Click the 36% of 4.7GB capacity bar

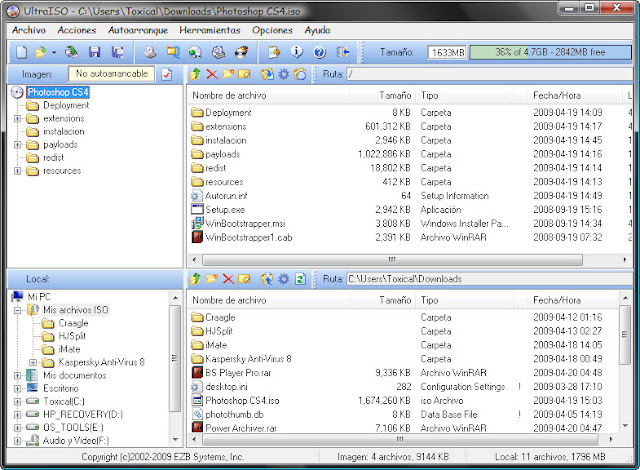(x=550, y=52)
